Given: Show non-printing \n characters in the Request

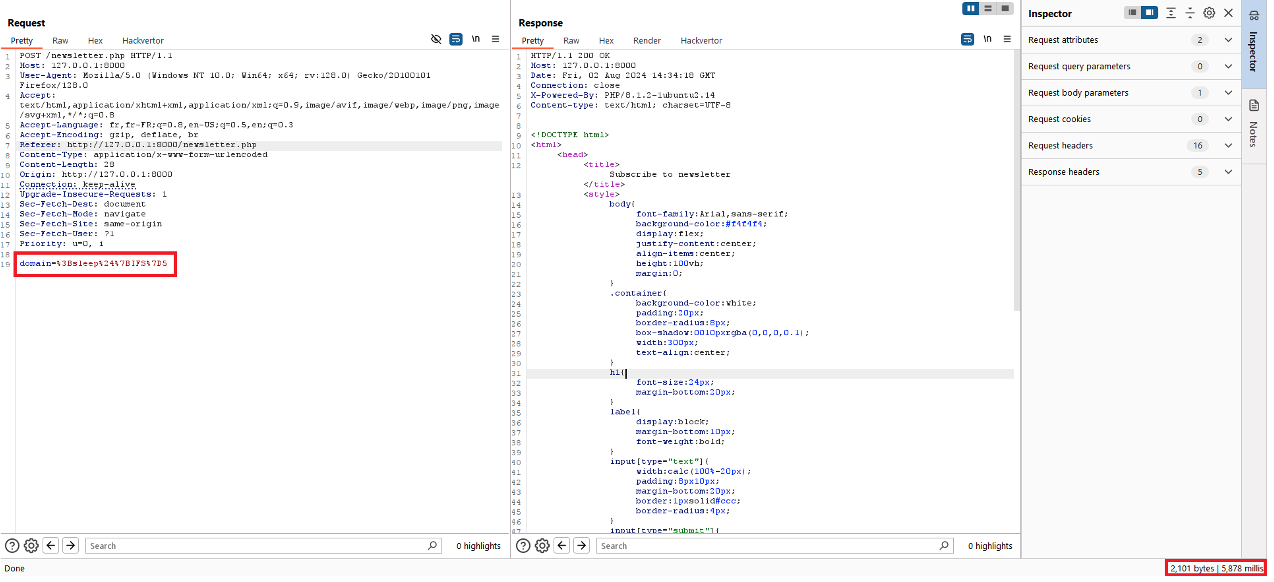Looking at the screenshot, I should coord(477,39).
